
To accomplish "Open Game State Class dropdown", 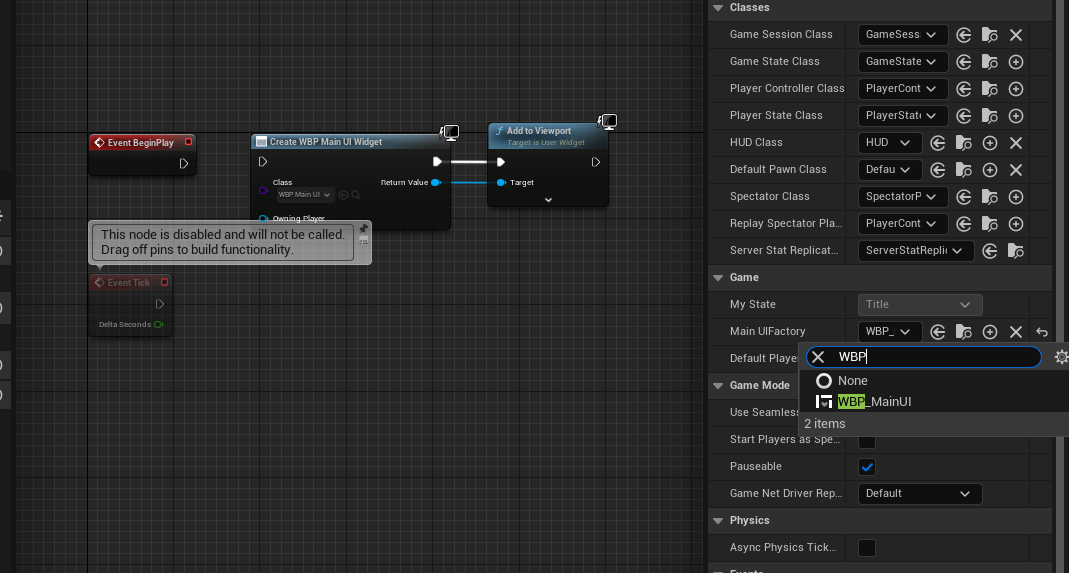I will pos(903,61).
